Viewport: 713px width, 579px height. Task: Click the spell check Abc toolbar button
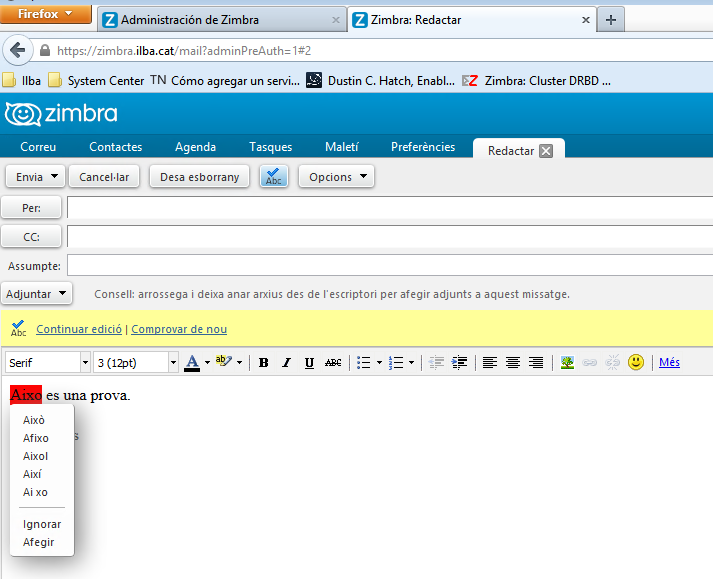point(274,176)
